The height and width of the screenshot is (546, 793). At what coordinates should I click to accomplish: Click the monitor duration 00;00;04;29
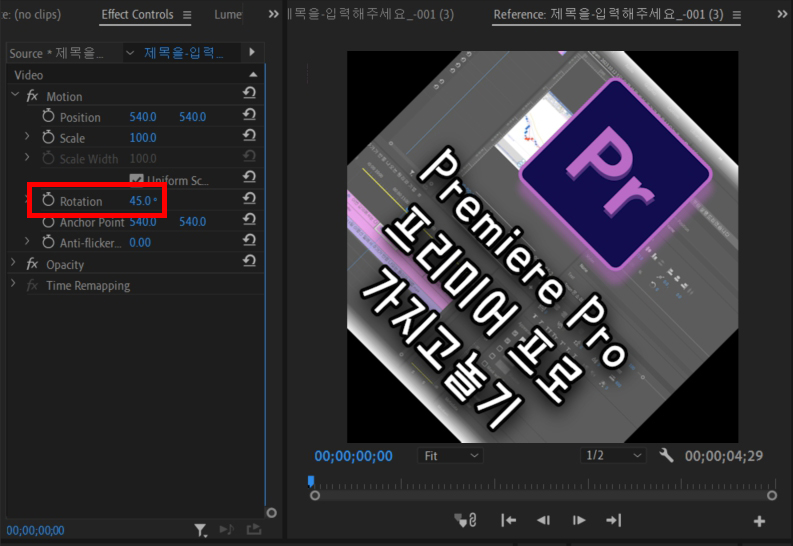[x=724, y=456]
